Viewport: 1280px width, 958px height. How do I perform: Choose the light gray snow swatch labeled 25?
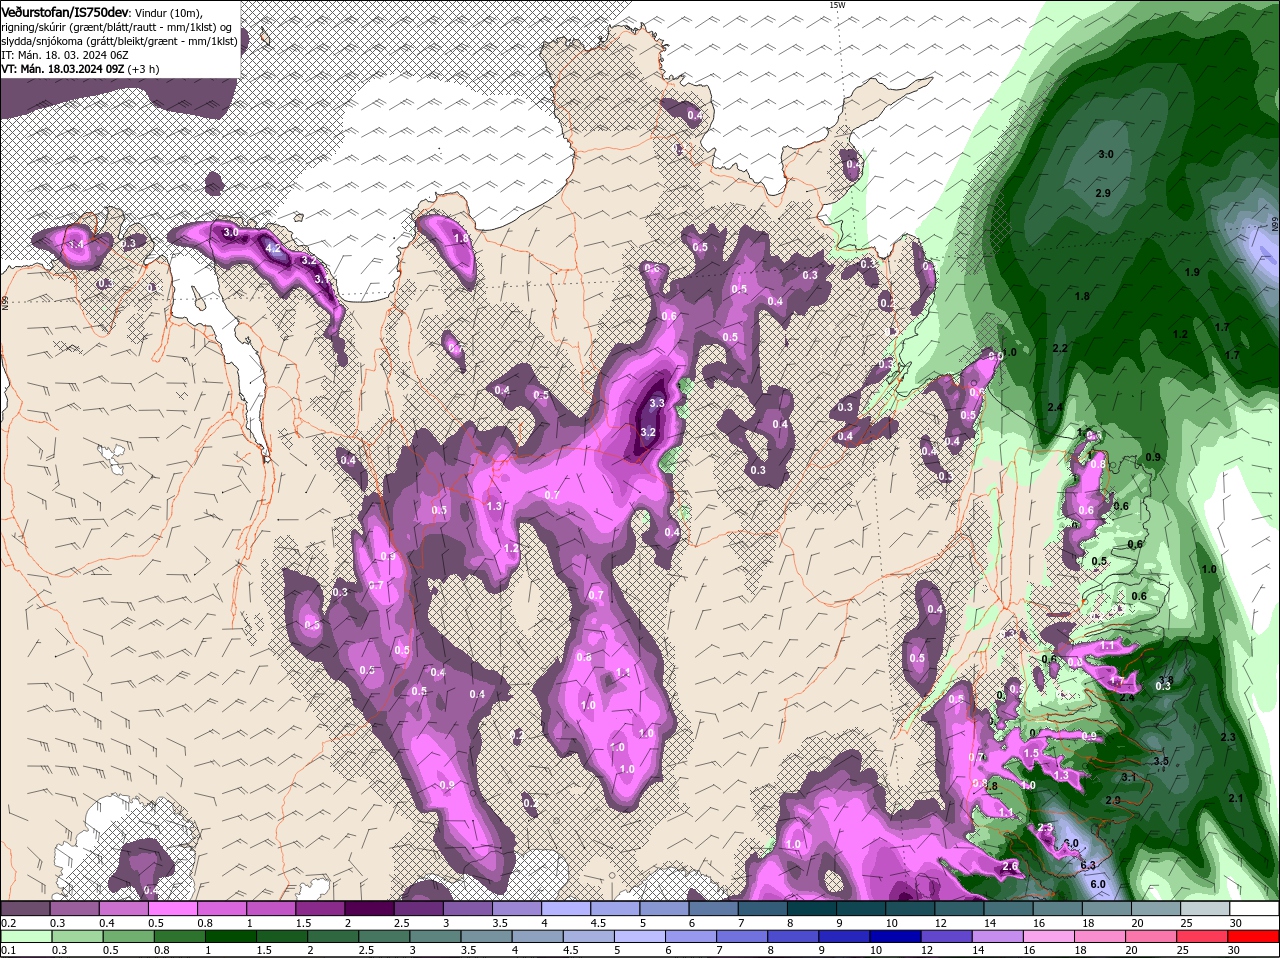tap(1206, 907)
